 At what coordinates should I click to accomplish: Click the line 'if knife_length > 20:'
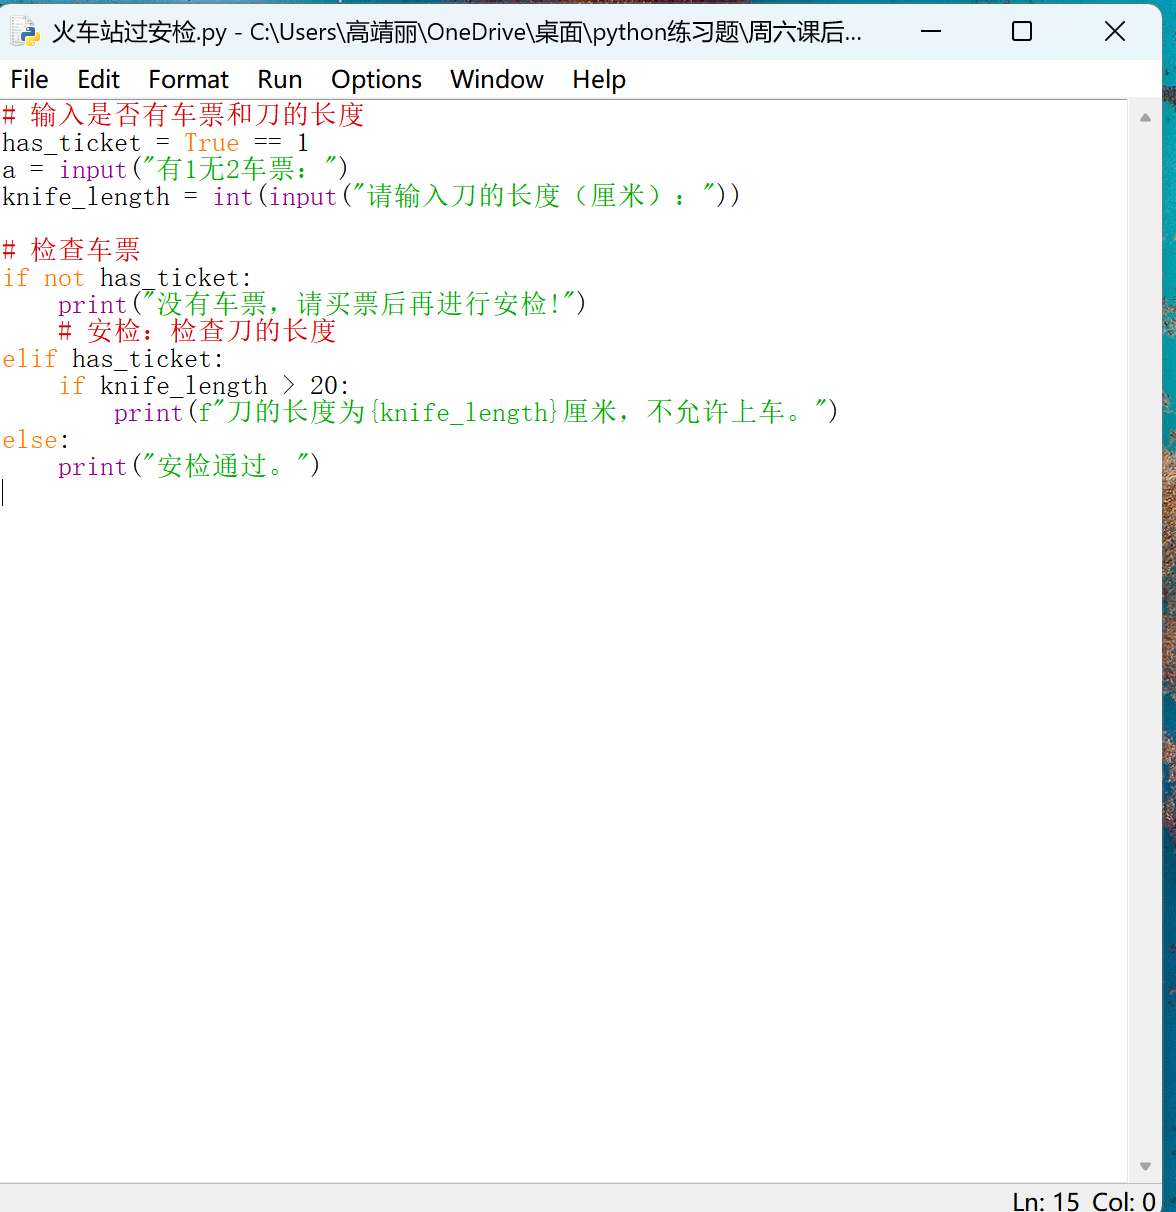click(x=204, y=386)
